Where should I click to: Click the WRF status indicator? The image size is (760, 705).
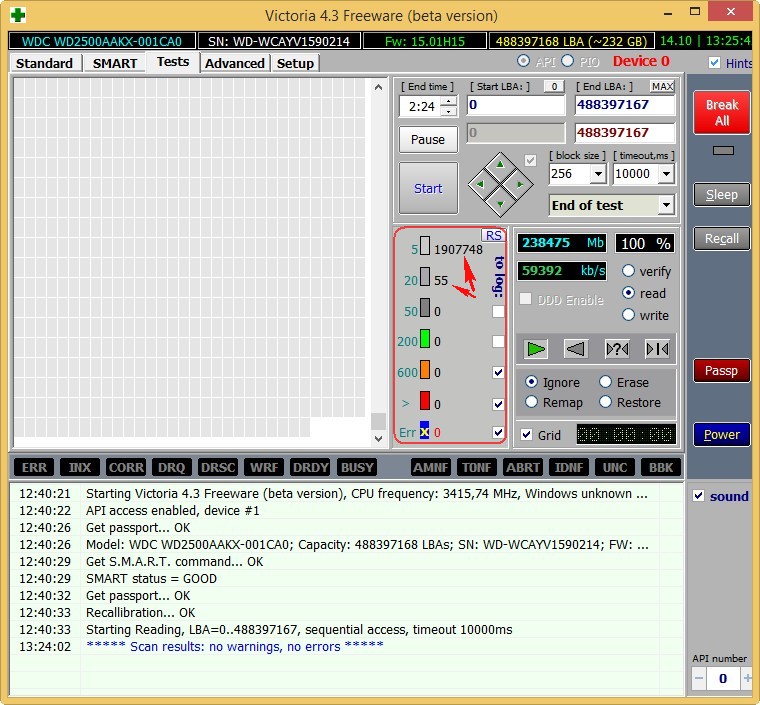click(x=264, y=468)
